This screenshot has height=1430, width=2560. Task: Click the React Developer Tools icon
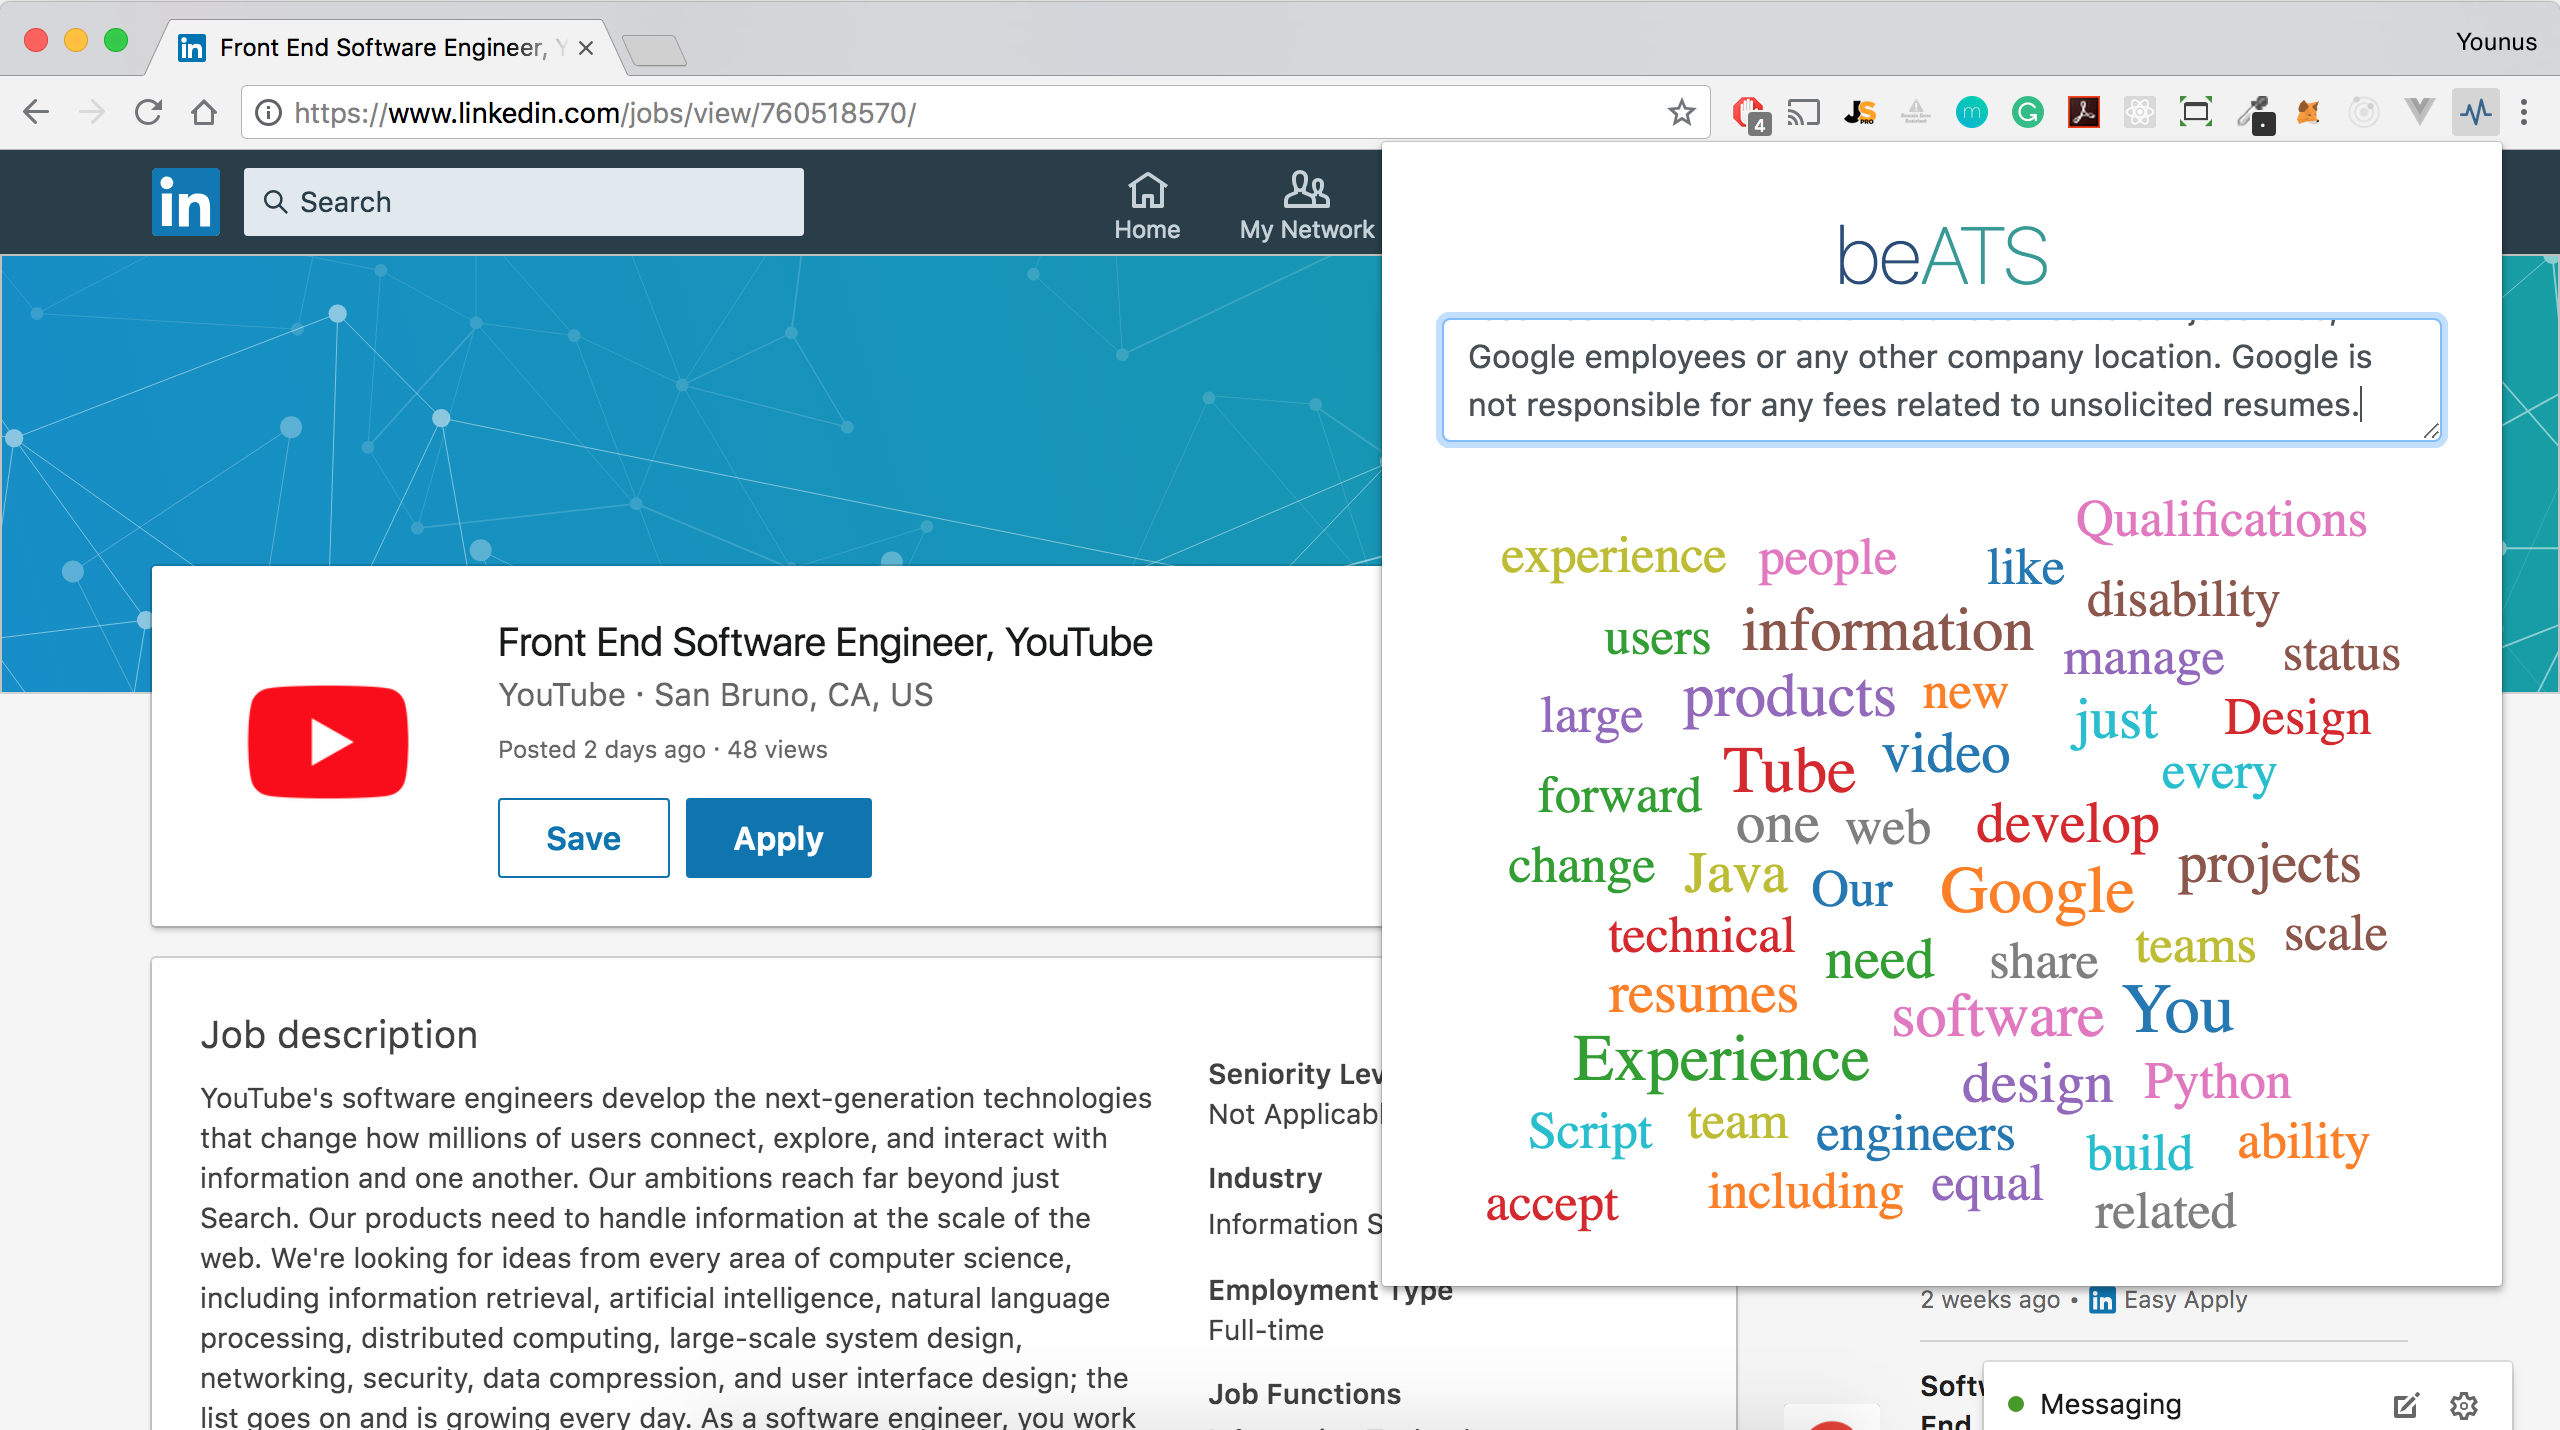click(x=2139, y=113)
